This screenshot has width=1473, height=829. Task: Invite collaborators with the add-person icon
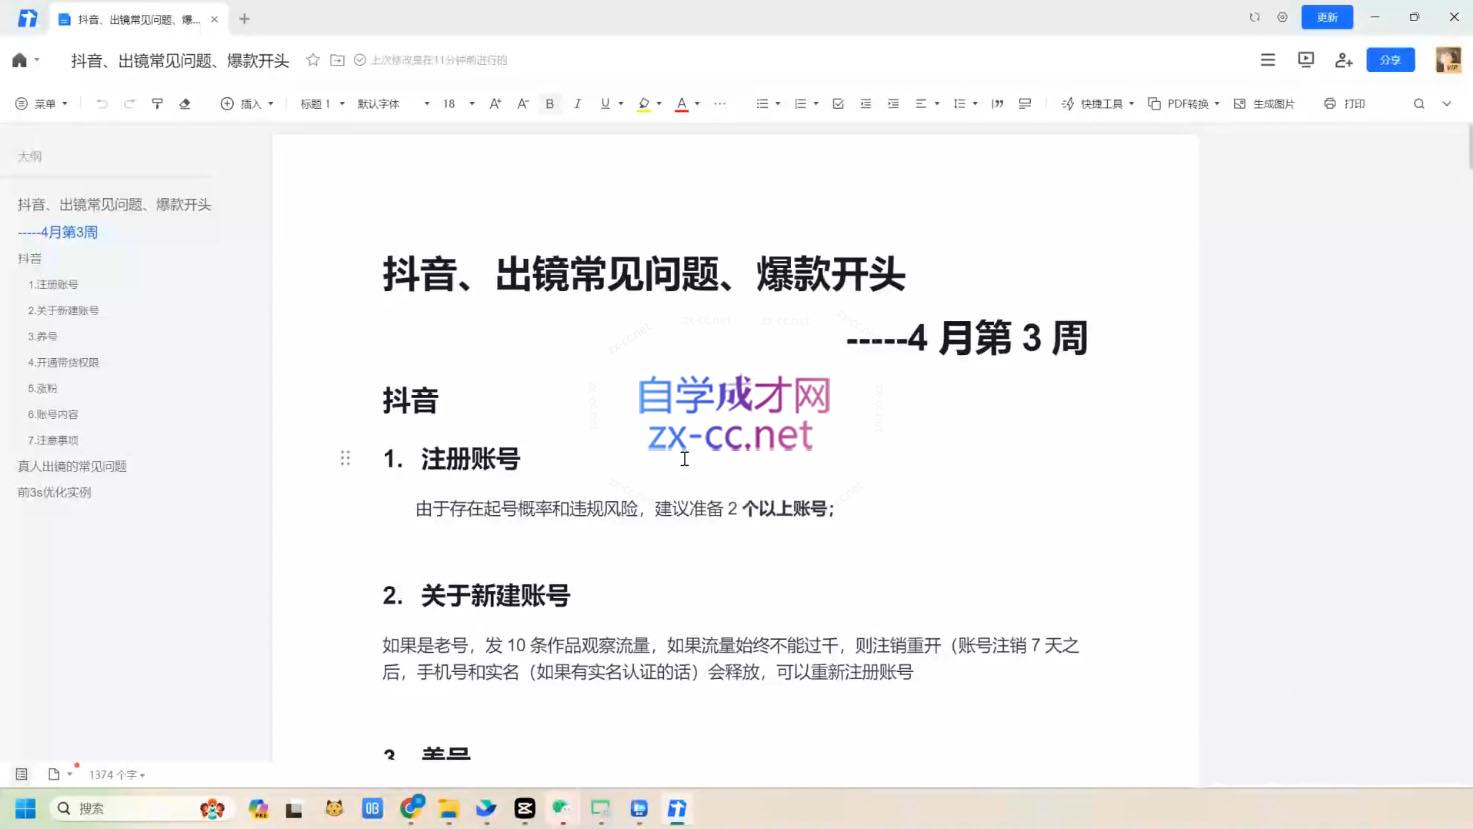(x=1344, y=60)
